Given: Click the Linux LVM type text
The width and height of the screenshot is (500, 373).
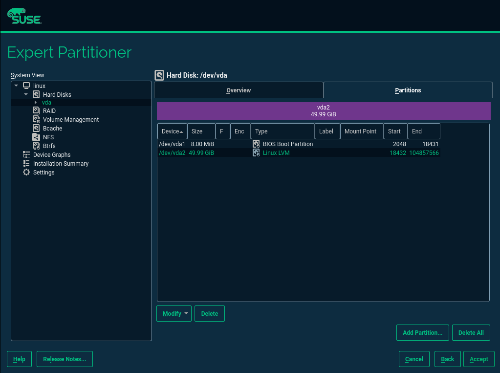Looking at the screenshot, I should [276, 153].
